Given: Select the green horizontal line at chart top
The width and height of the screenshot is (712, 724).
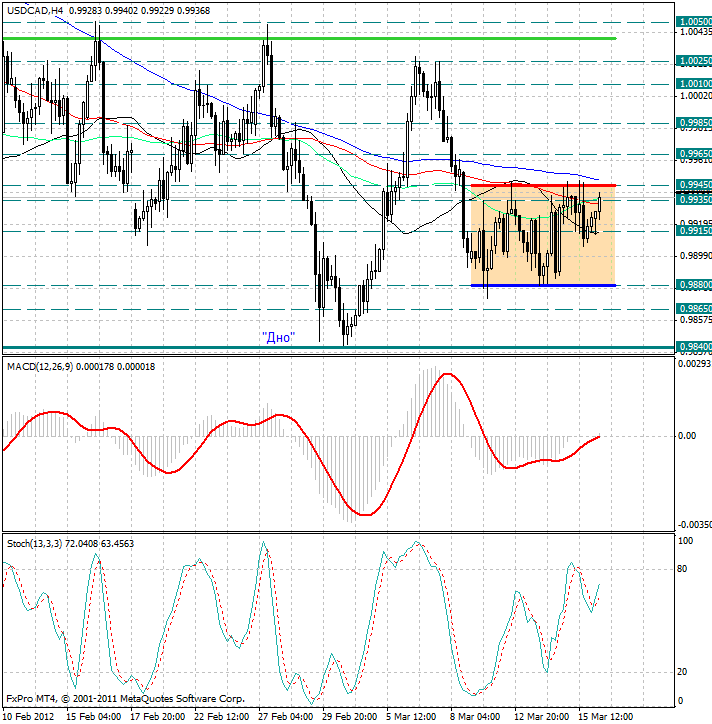Looking at the screenshot, I should 300,38.
